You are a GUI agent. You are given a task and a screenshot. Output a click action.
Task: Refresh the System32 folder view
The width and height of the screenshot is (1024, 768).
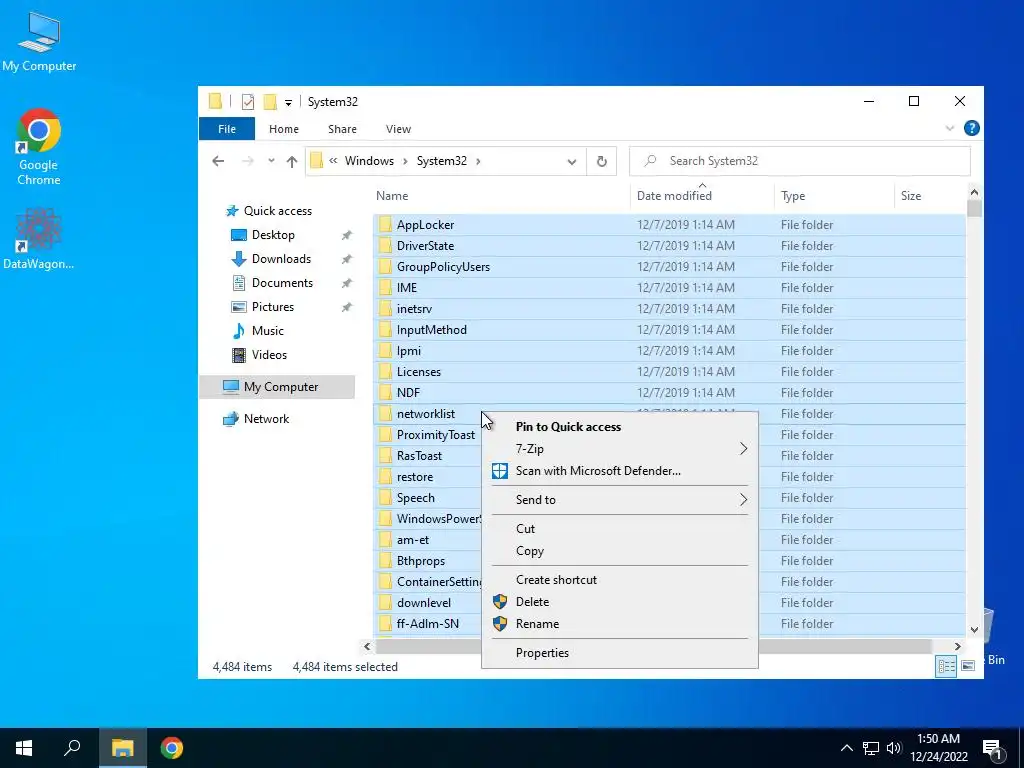tap(601, 161)
